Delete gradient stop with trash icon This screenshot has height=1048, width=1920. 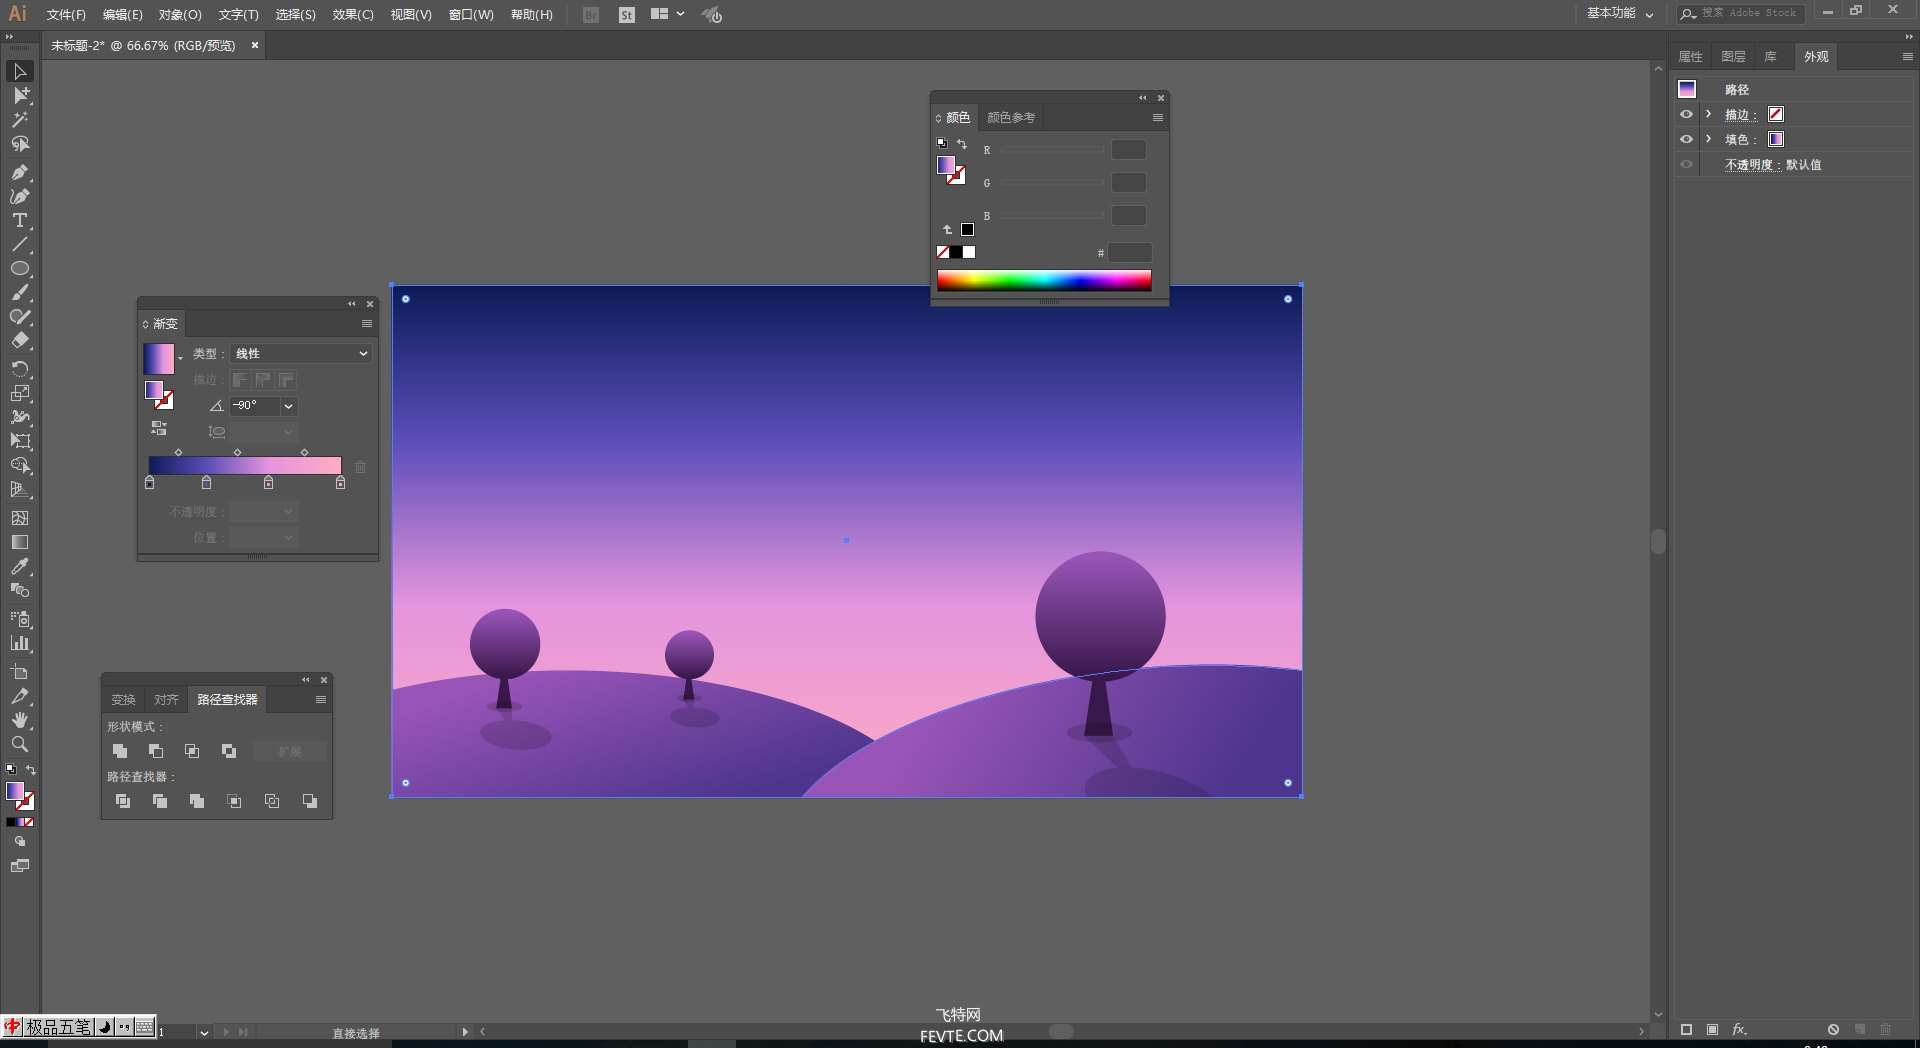(360, 467)
